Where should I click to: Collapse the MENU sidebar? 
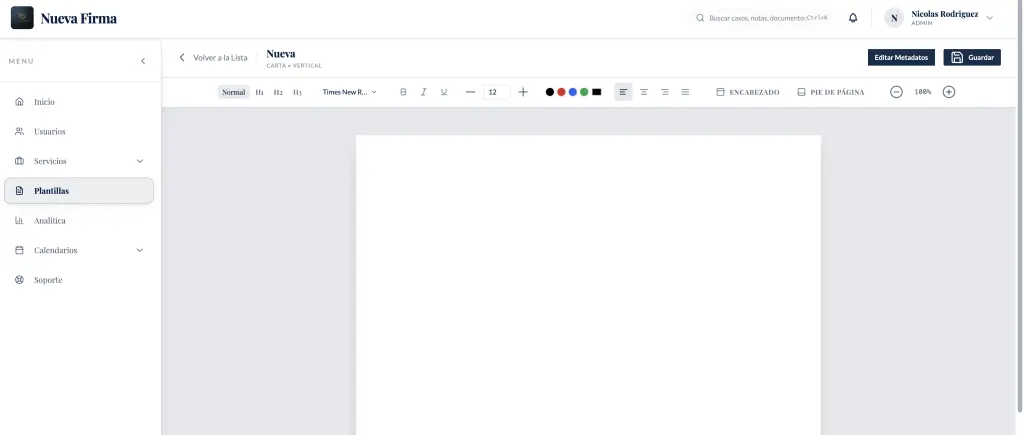[x=143, y=61]
